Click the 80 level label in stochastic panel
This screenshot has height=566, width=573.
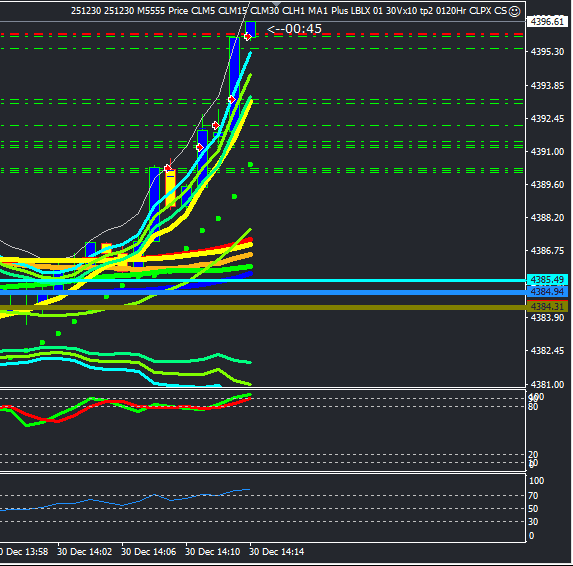[x=533, y=407]
